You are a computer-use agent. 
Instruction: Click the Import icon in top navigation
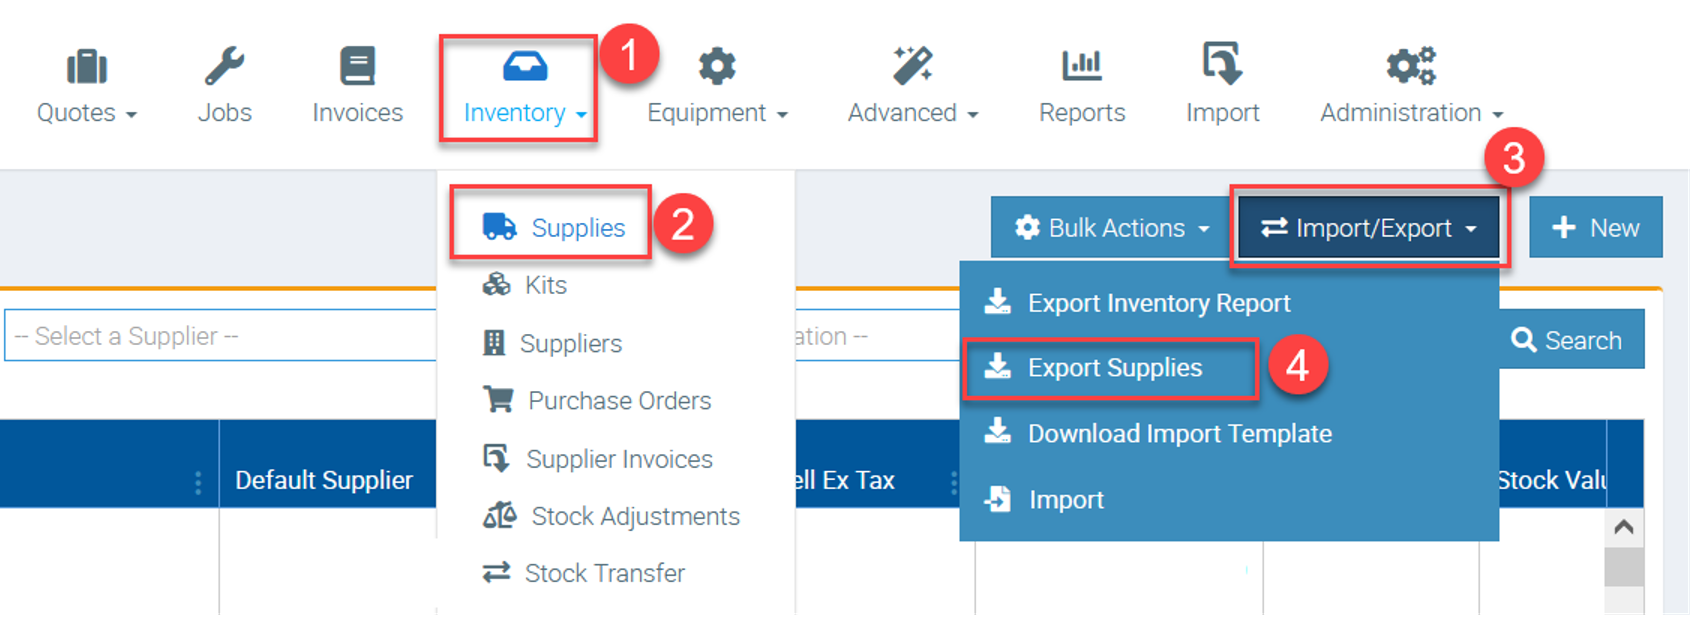(1222, 65)
